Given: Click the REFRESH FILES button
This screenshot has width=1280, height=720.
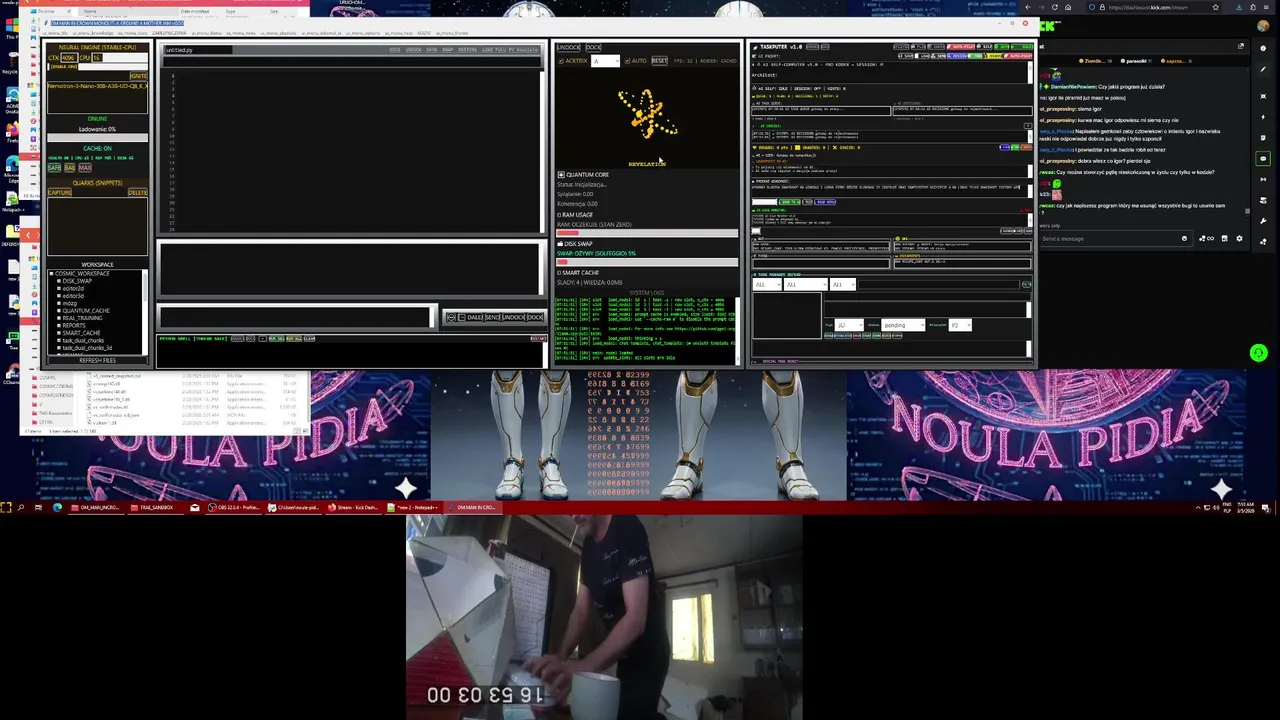Looking at the screenshot, I should tap(97, 360).
